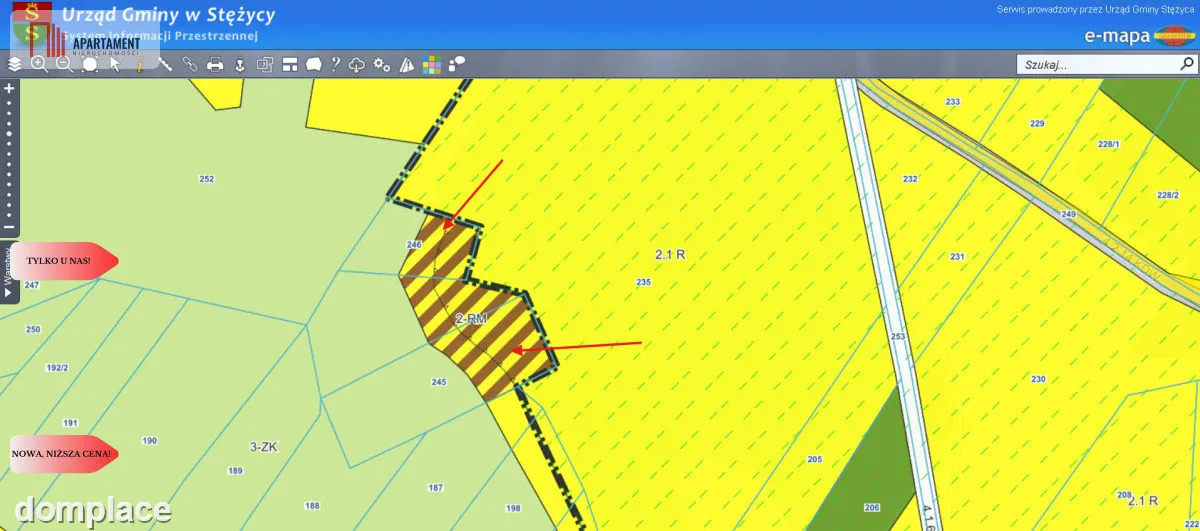1200x531 pixels.
Task: Select the measure ruler tool
Action: [x=165, y=64]
